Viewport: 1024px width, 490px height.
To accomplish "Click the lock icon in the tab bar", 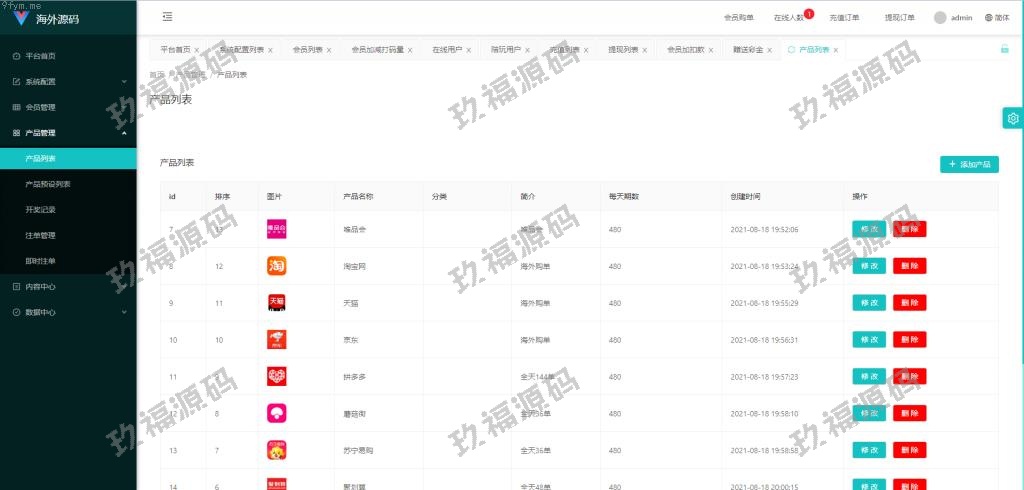I will [1004, 49].
